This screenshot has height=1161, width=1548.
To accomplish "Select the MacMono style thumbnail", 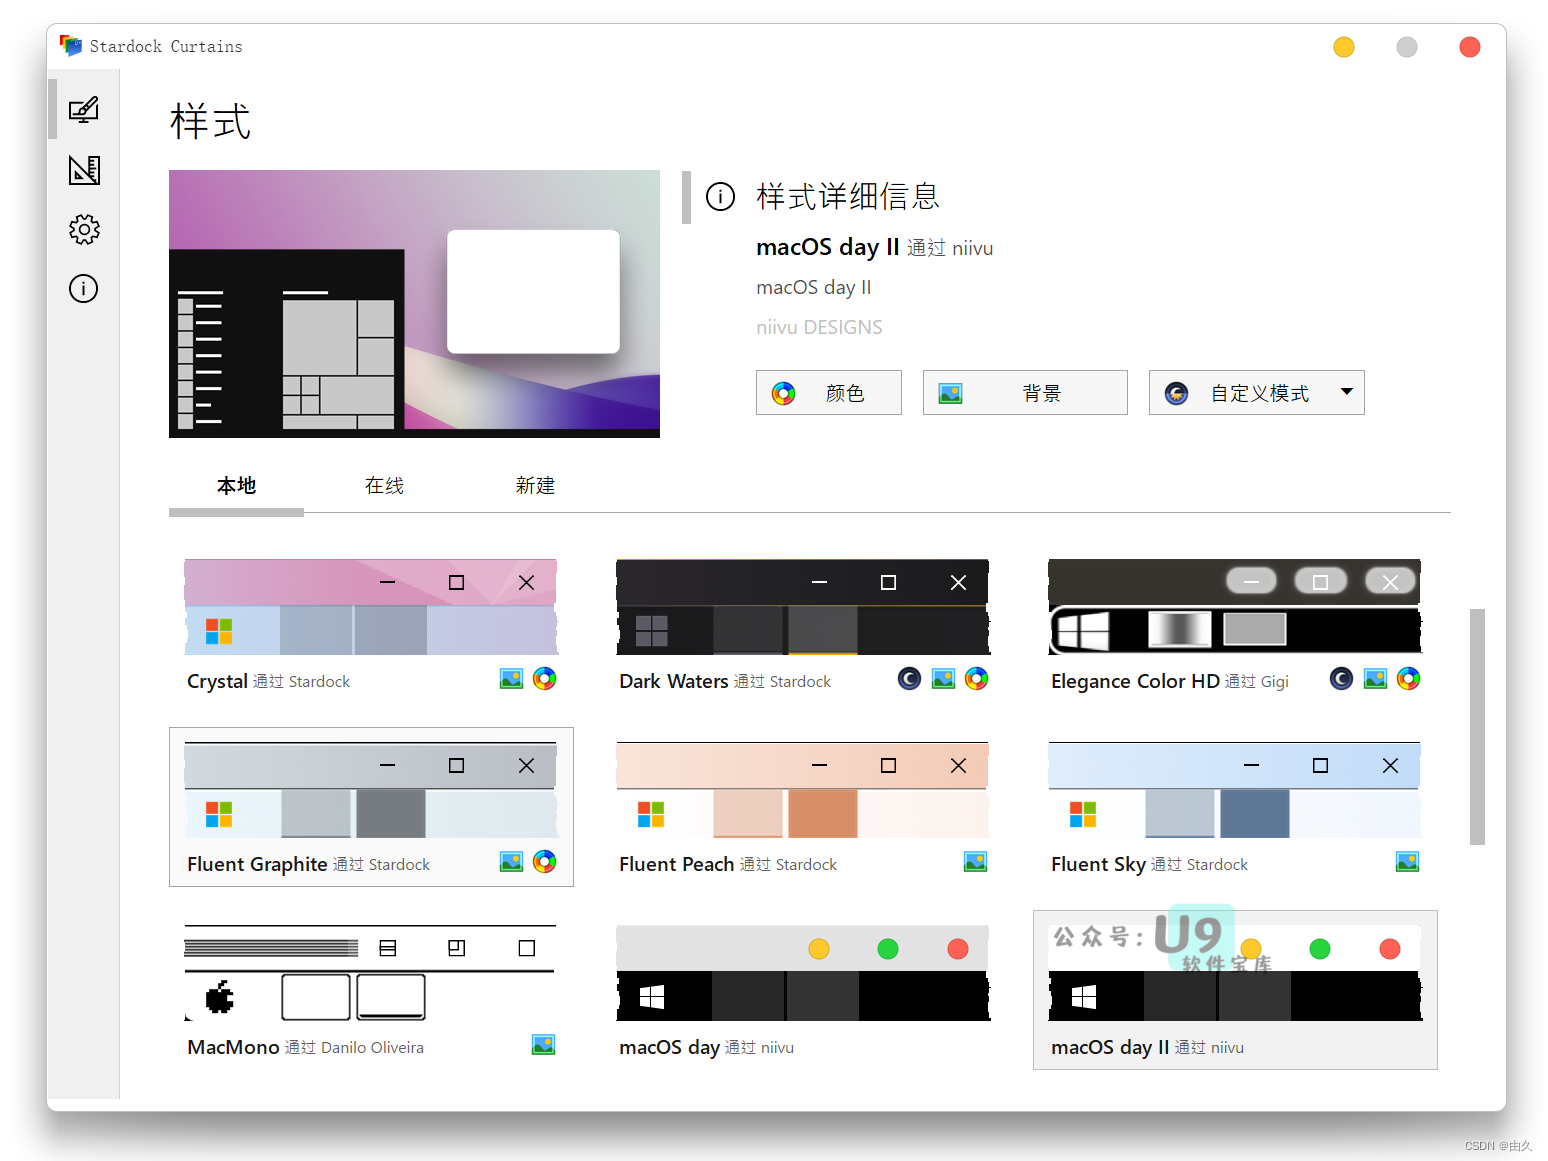I will tap(370, 973).
